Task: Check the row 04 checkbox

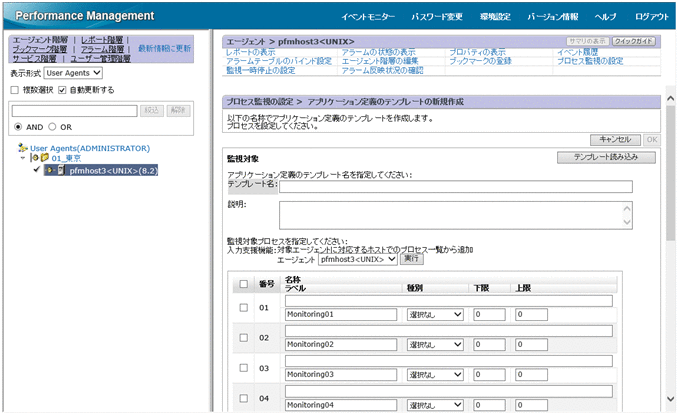Action: (244, 398)
